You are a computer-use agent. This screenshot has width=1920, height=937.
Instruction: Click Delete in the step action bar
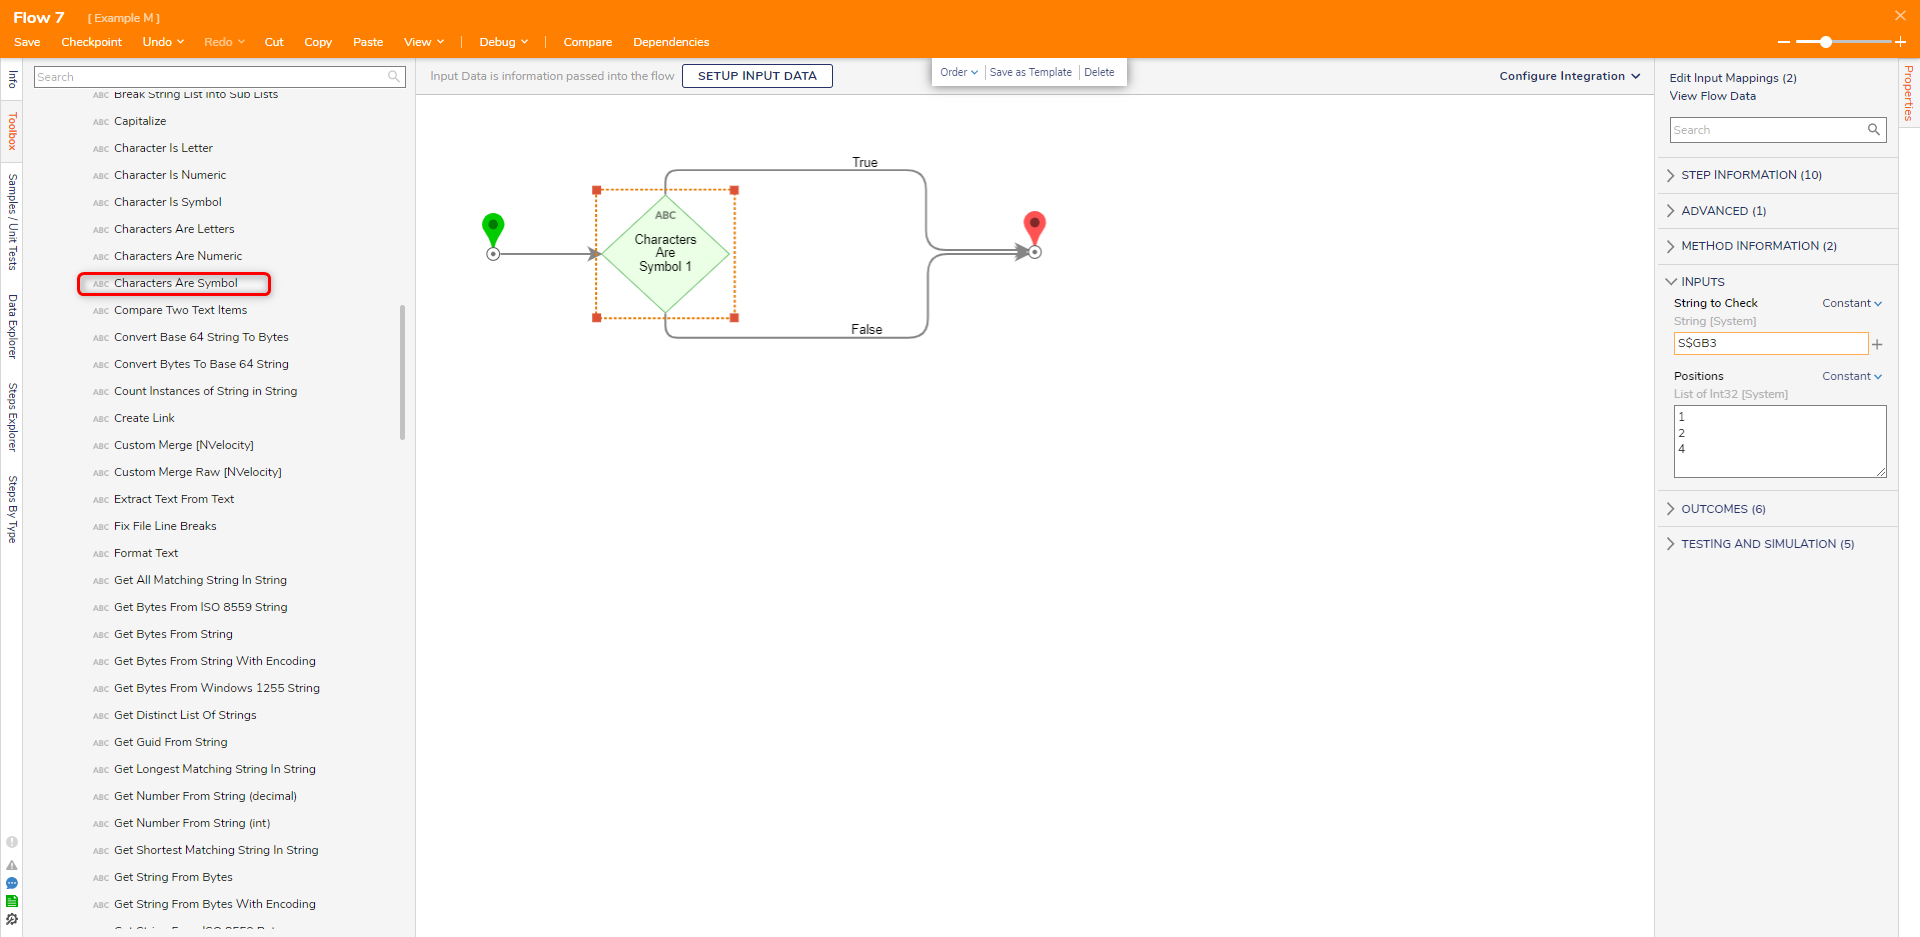[x=1099, y=72]
